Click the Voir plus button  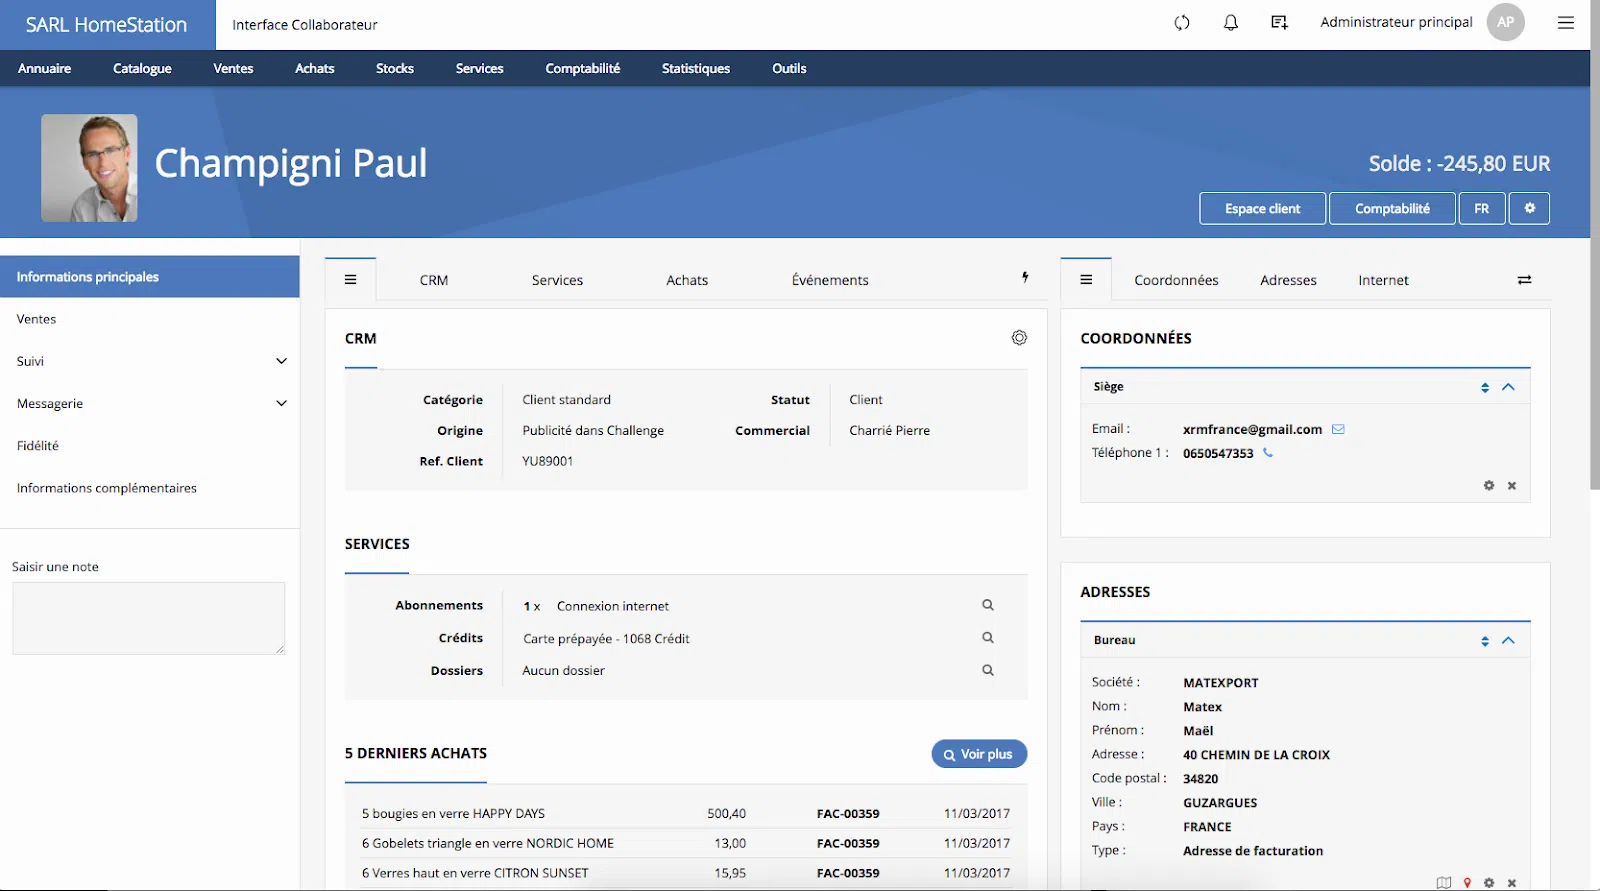click(979, 754)
